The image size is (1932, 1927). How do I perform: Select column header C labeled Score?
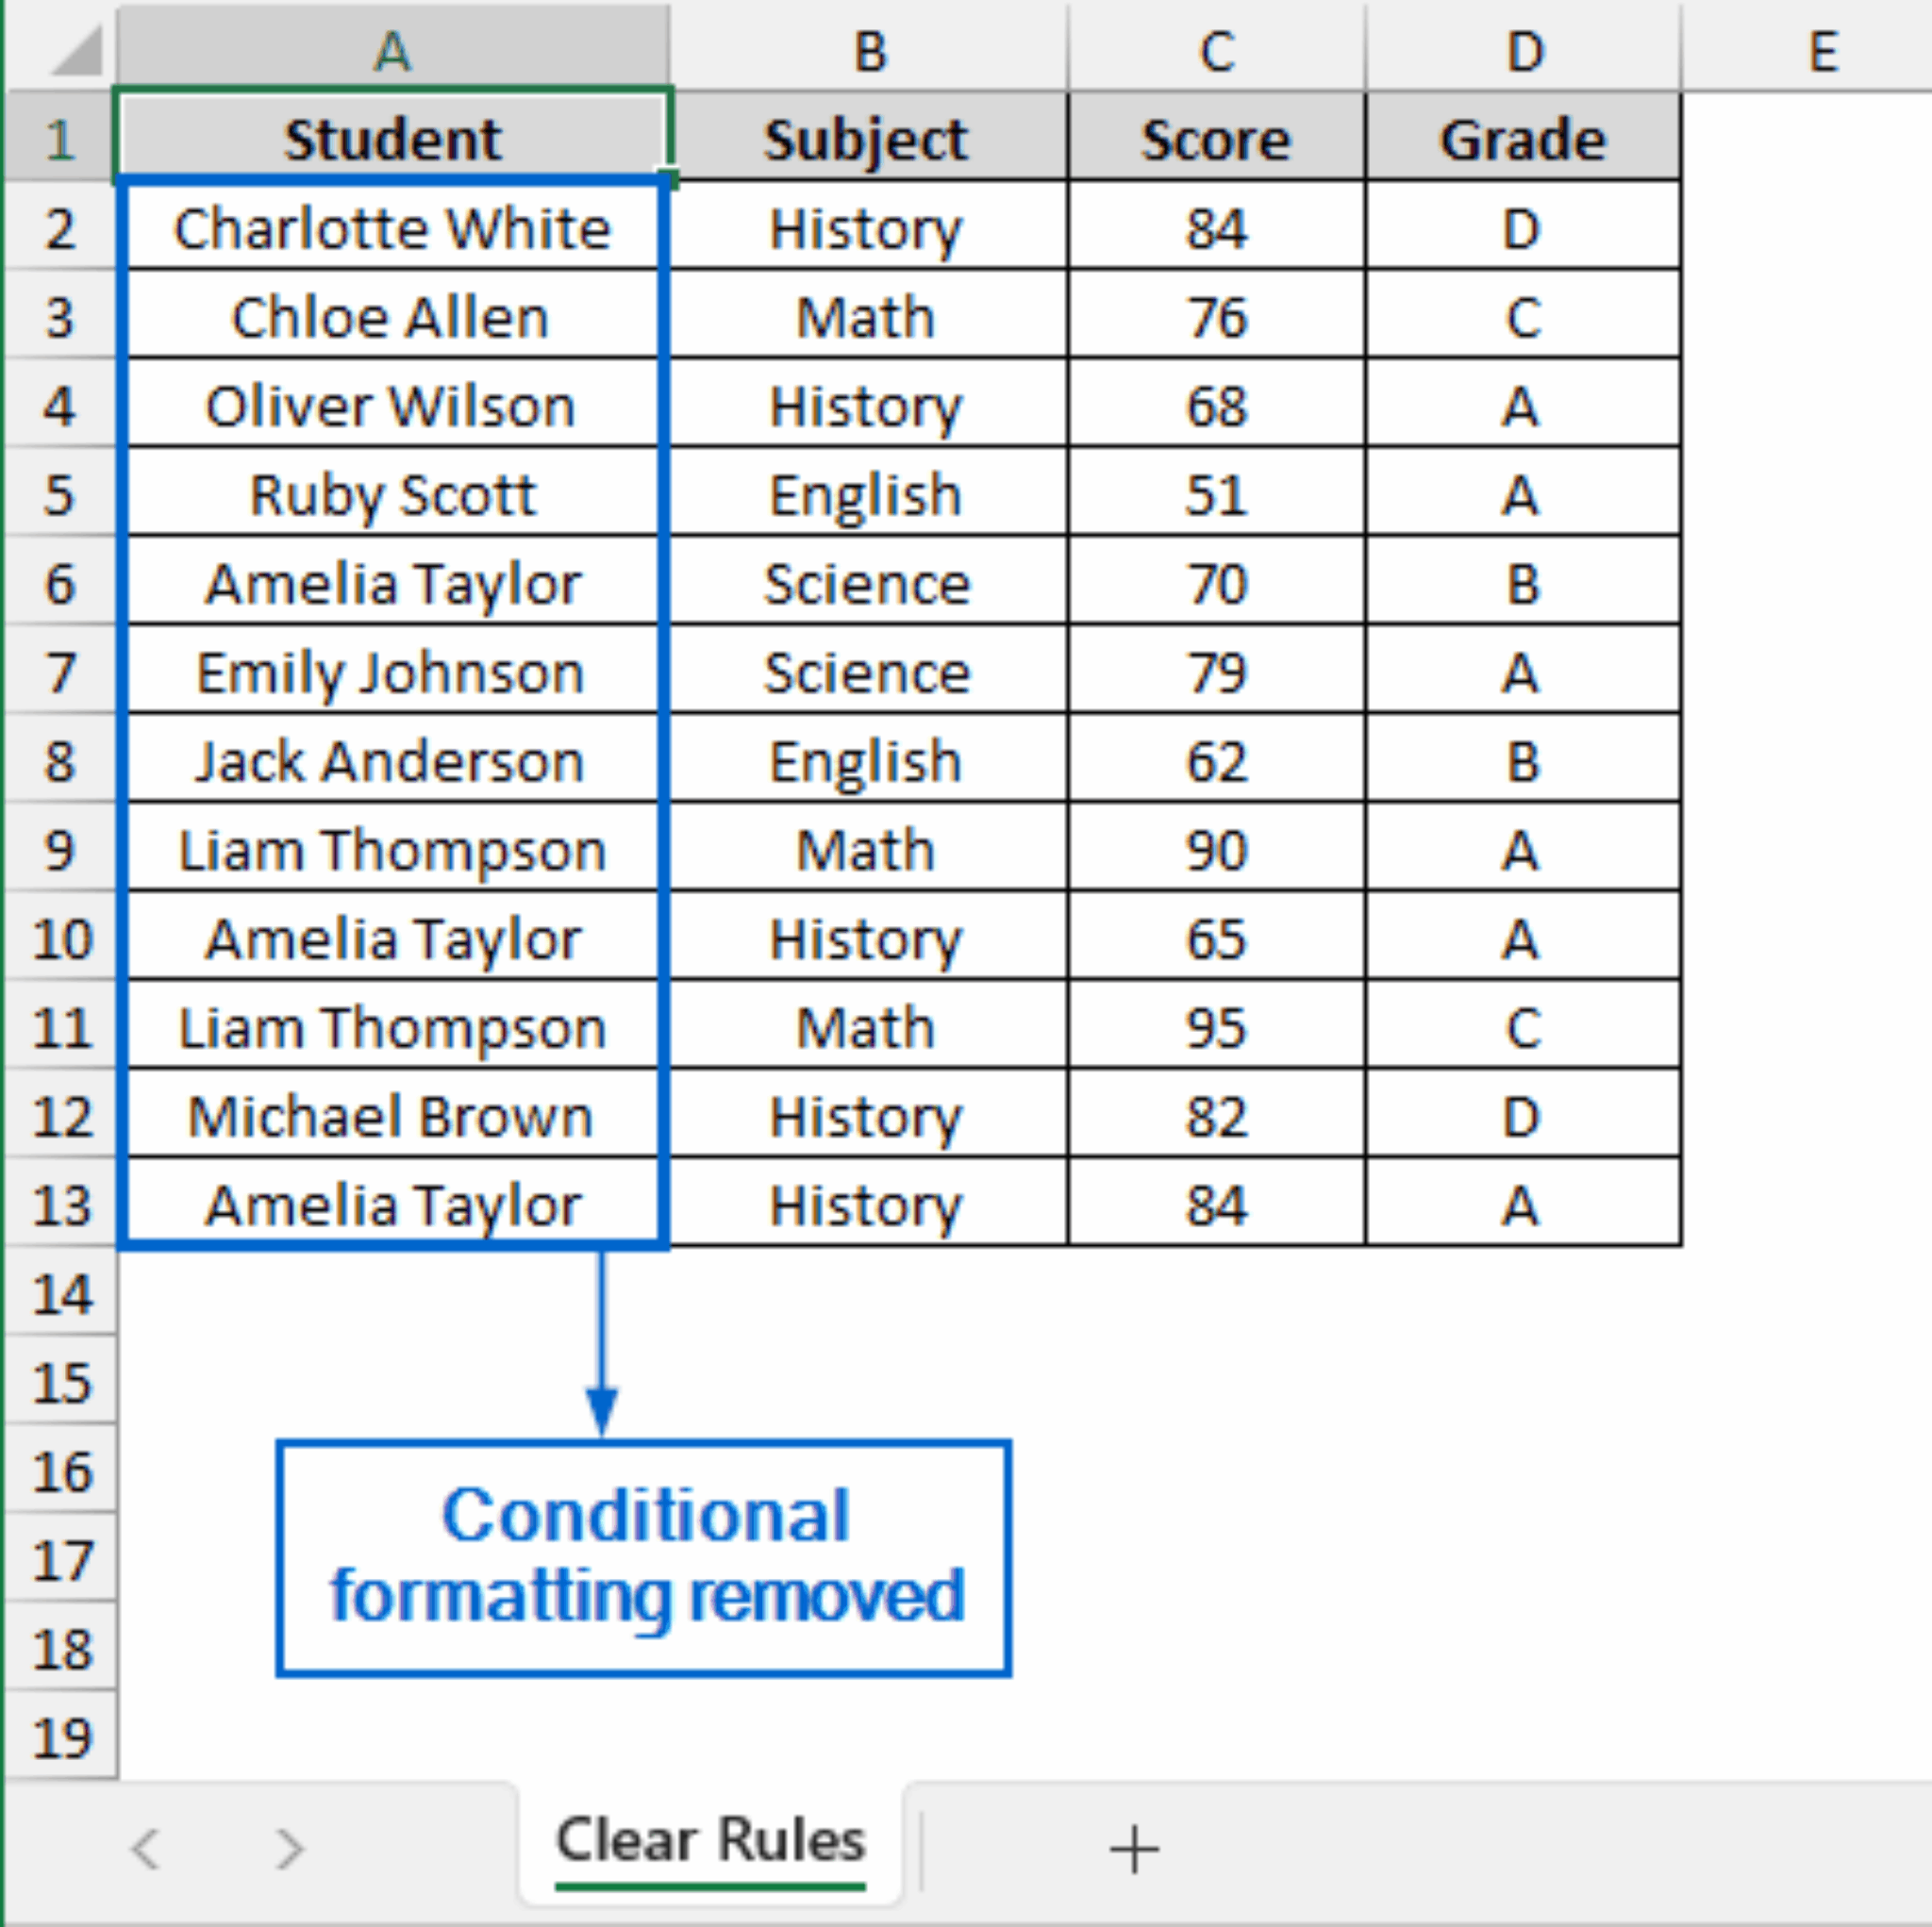pyautogui.click(x=1216, y=48)
